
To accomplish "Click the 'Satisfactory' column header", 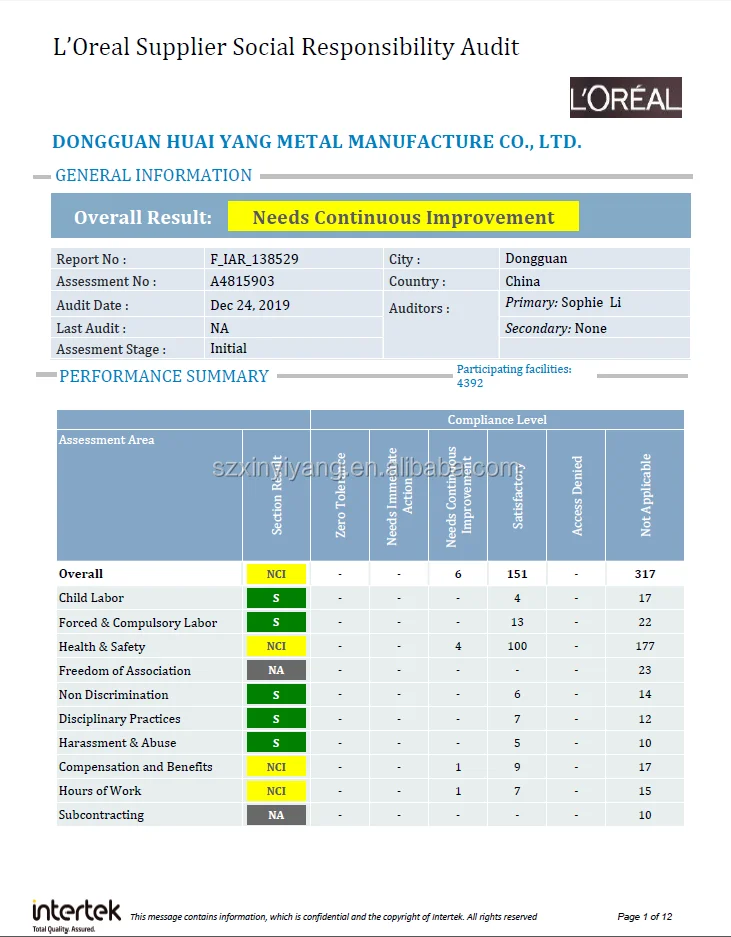I will coord(518,497).
